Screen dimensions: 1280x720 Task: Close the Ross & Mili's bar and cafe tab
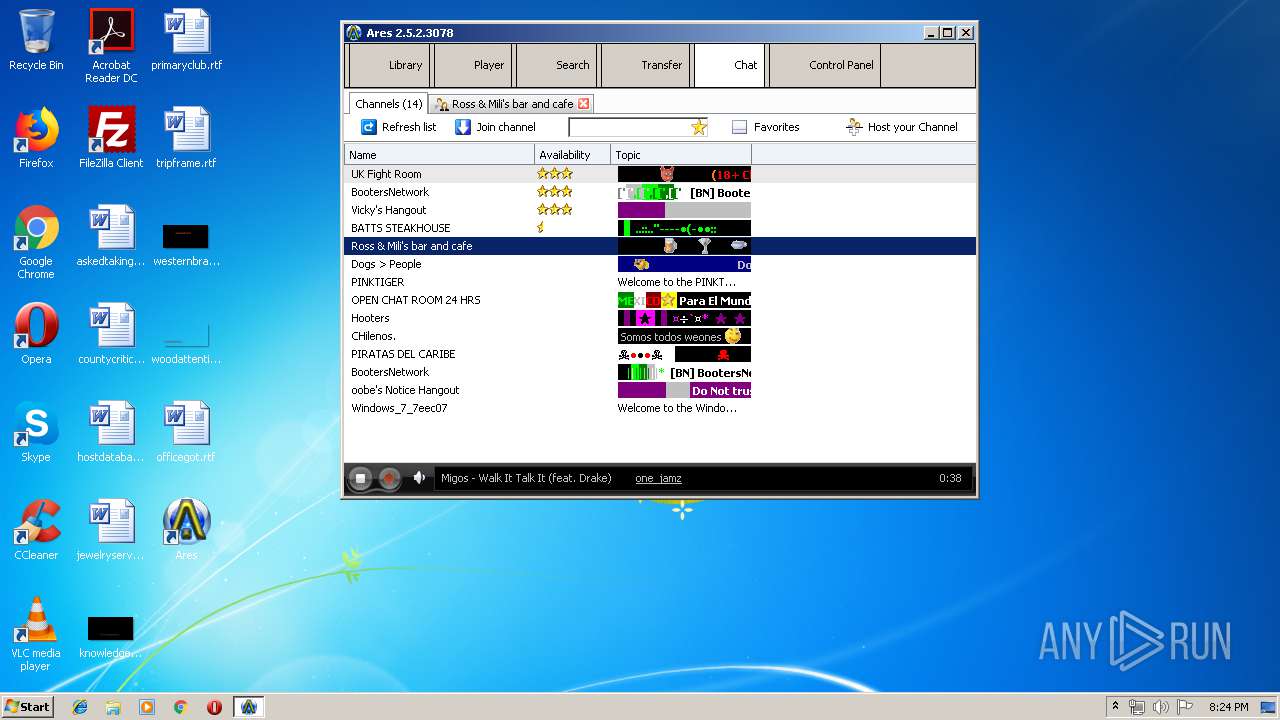(x=584, y=104)
